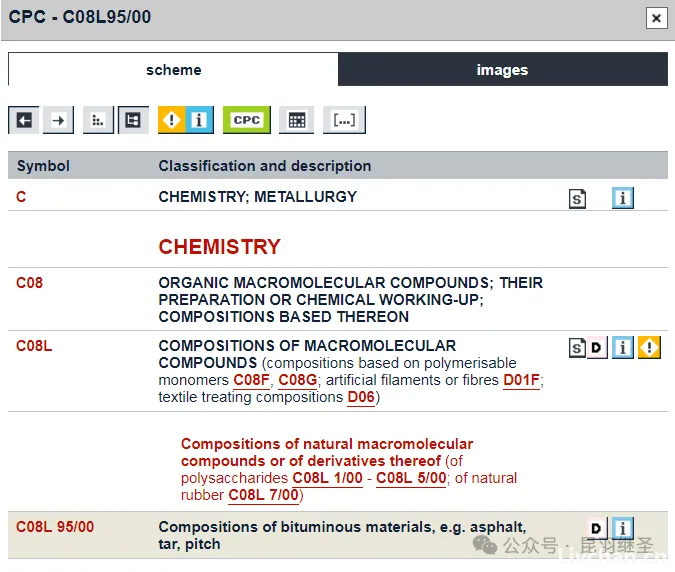Click yellow warning icon in C08L row
675x572 pixels.
[x=649, y=348]
